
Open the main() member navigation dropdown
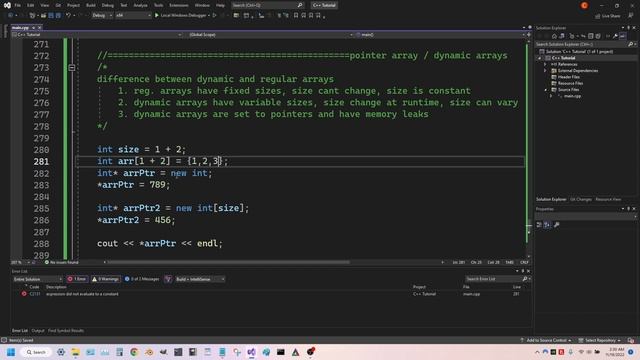click(x=440, y=35)
